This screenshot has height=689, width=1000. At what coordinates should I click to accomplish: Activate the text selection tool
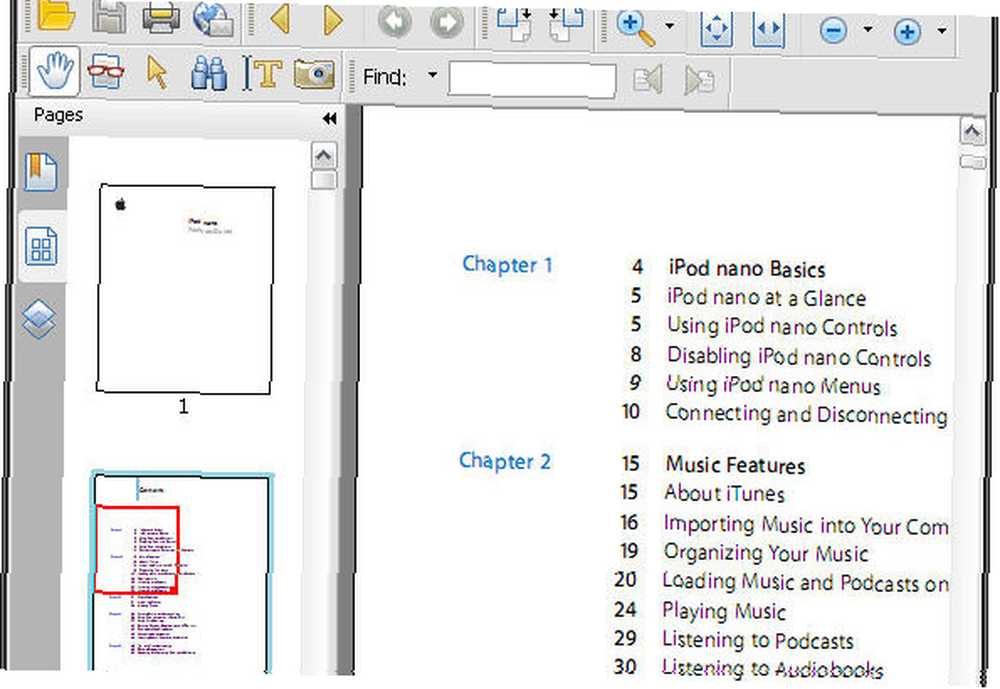tap(262, 74)
